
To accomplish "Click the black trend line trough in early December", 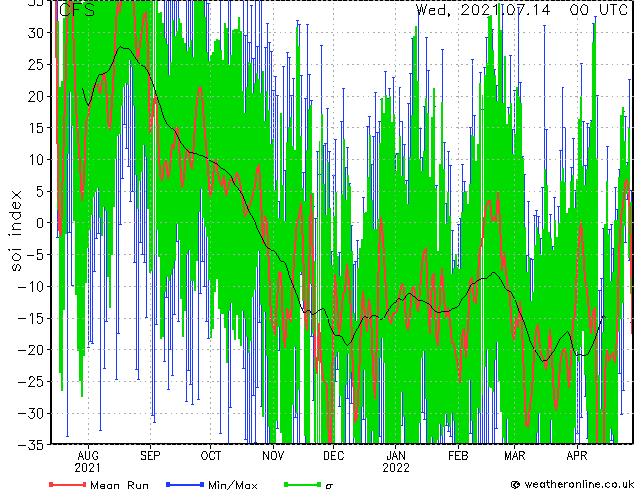I will 348,344.
